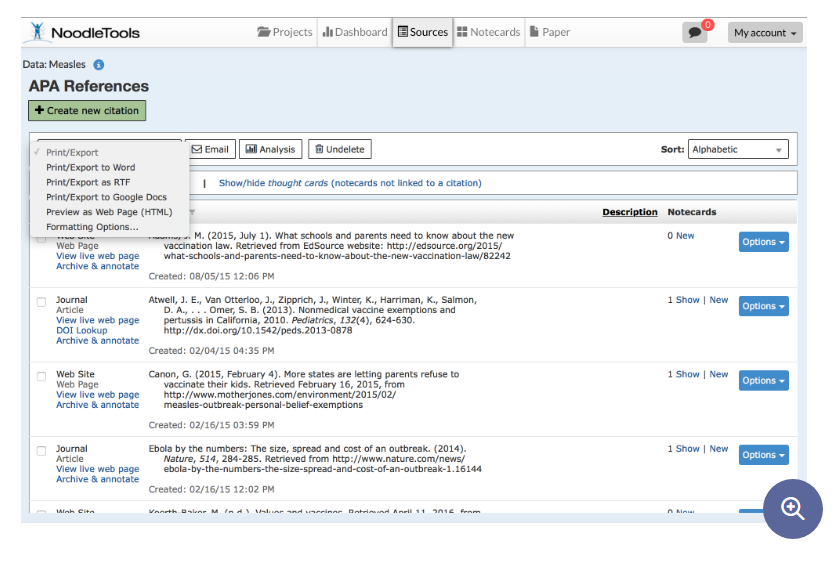The height and width of the screenshot is (565, 838).
Task: Open the Analysis button
Action: 270,149
